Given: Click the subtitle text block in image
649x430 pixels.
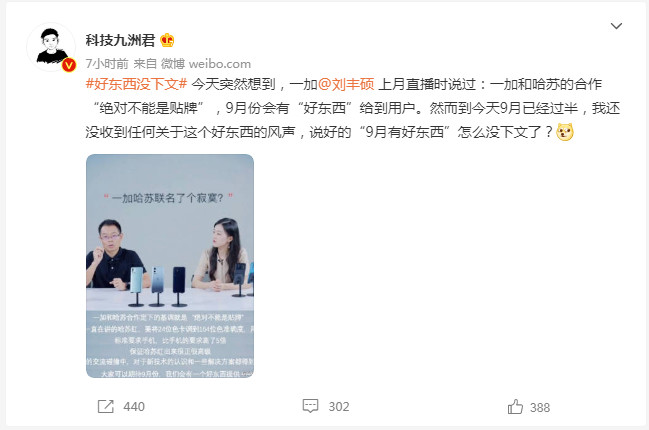Looking at the screenshot, I should pos(170,345).
